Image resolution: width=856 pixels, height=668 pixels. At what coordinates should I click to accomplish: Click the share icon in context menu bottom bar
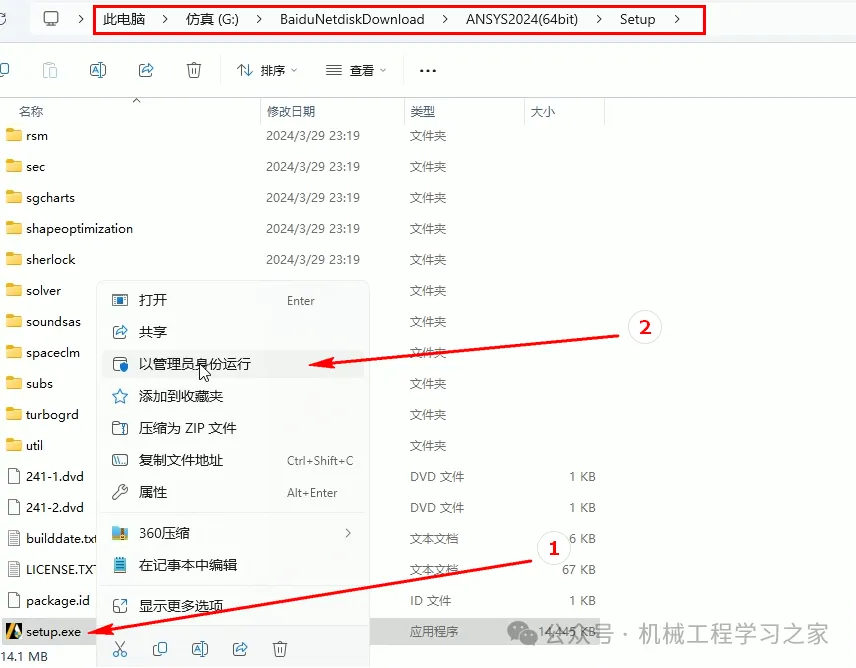coord(240,649)
